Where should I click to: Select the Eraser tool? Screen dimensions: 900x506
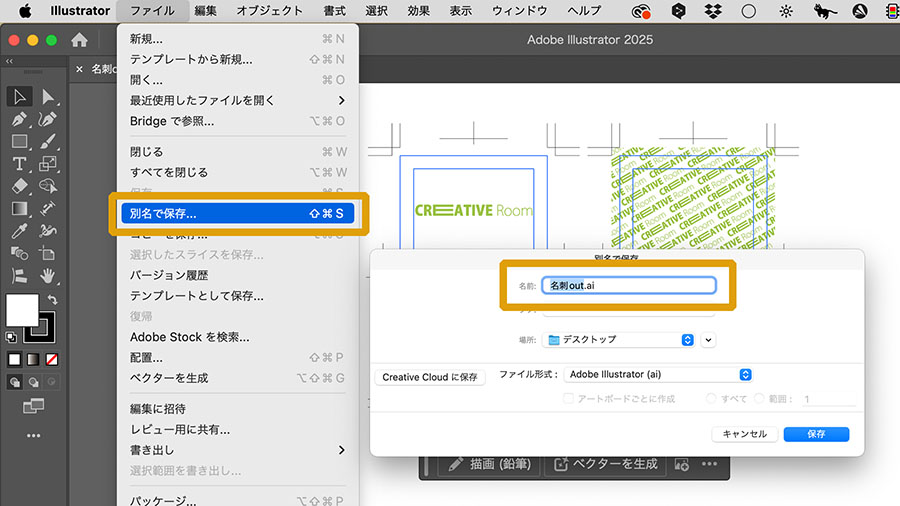20,186
